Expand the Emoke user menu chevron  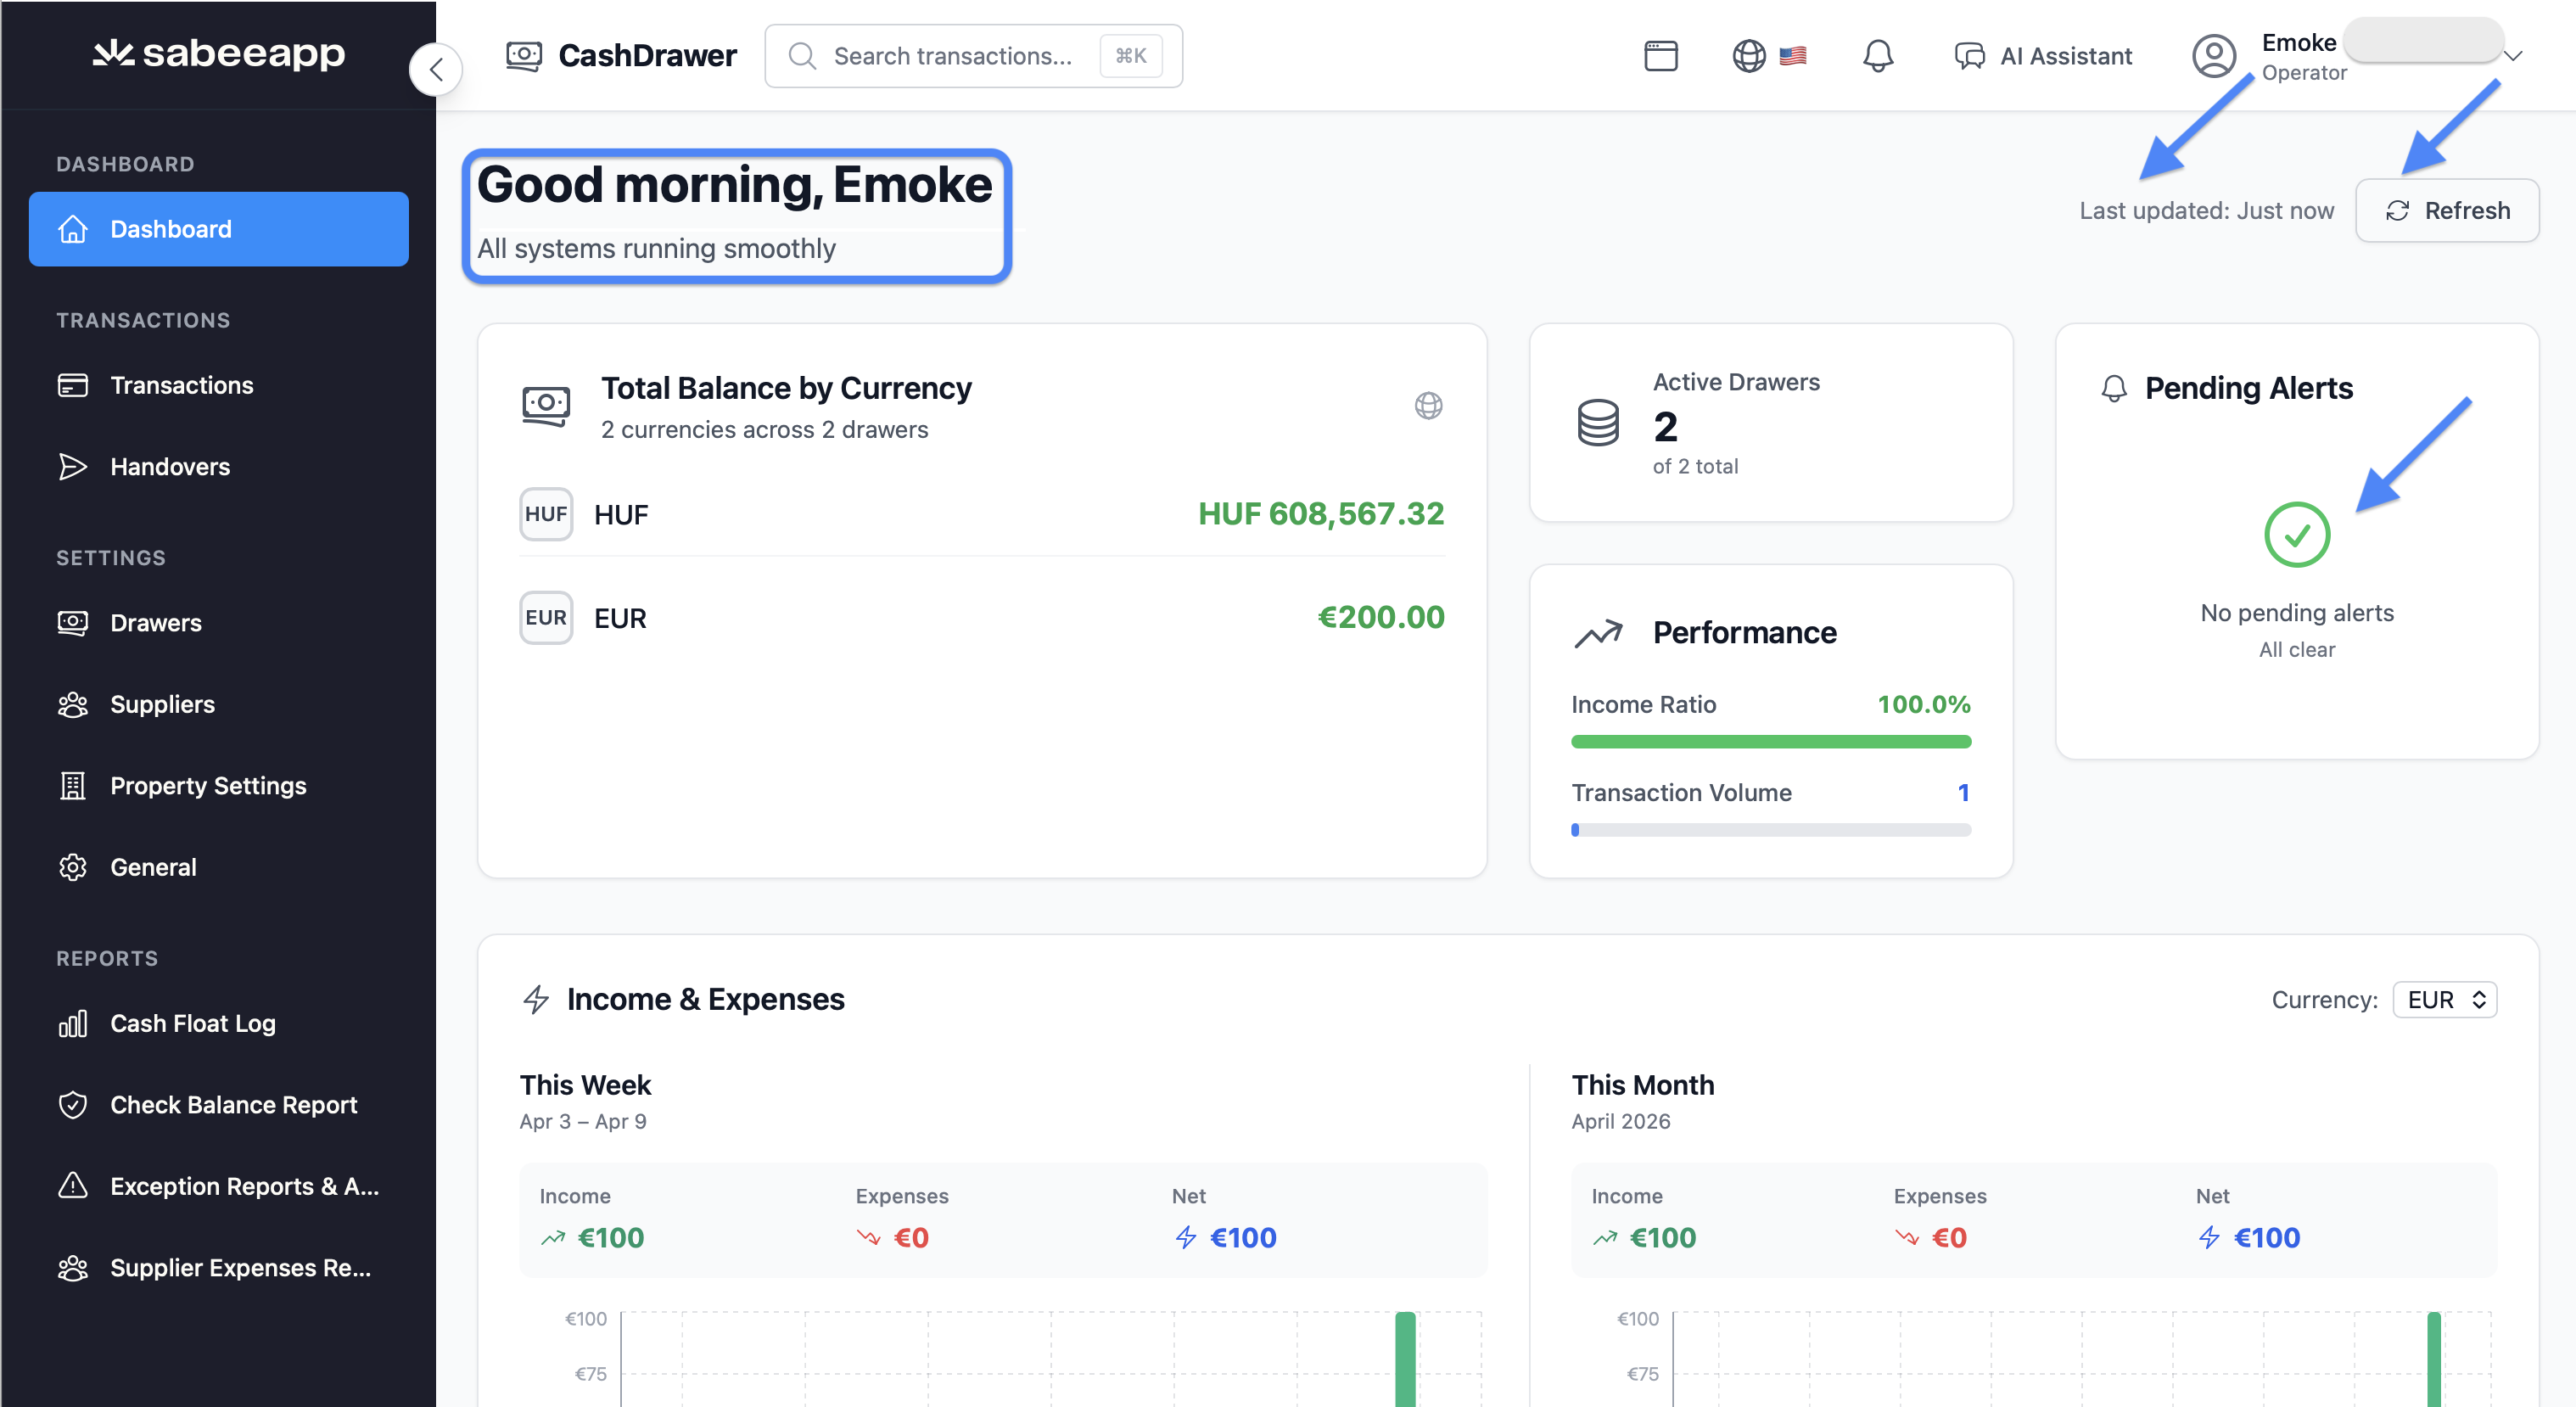[2513, 56]
